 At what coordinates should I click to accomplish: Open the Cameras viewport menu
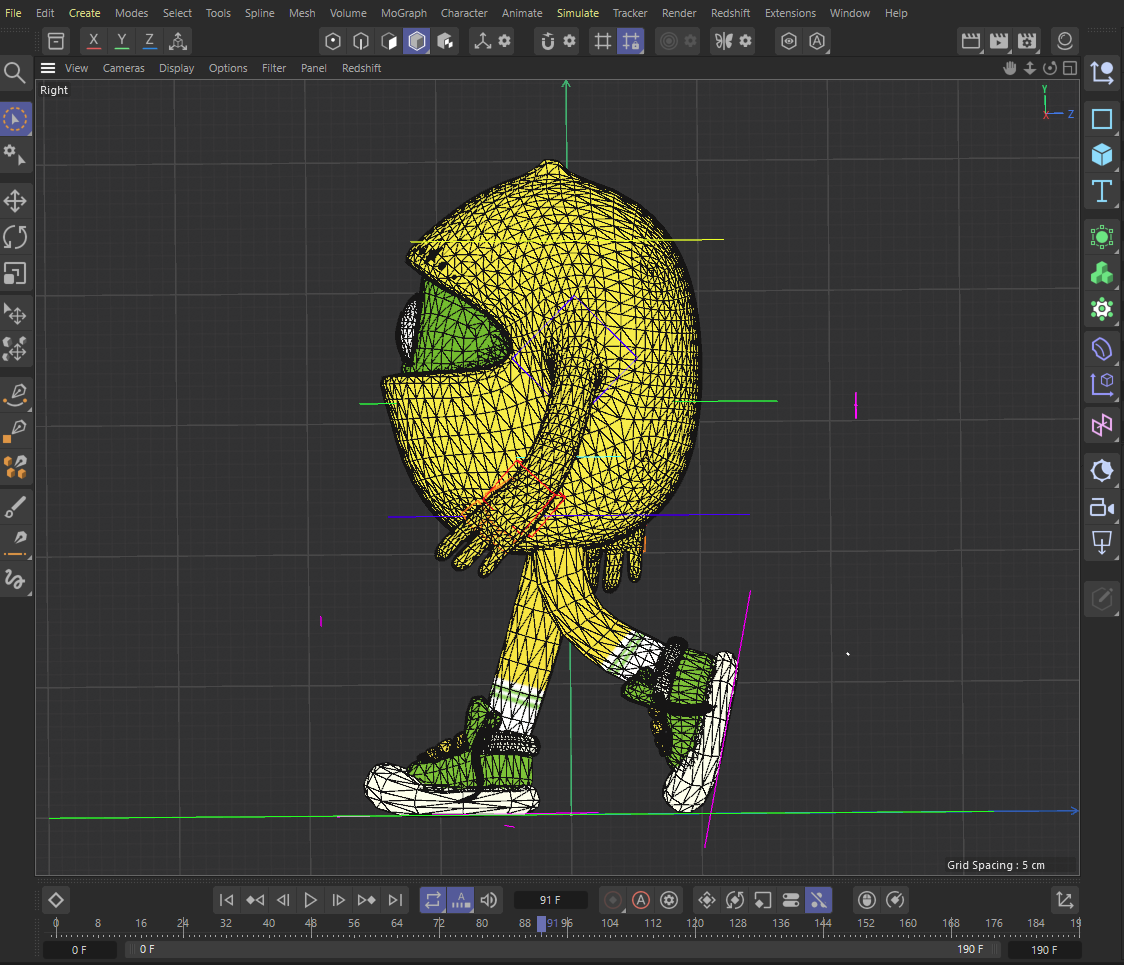pyautogui.click(x=123, y=68)
